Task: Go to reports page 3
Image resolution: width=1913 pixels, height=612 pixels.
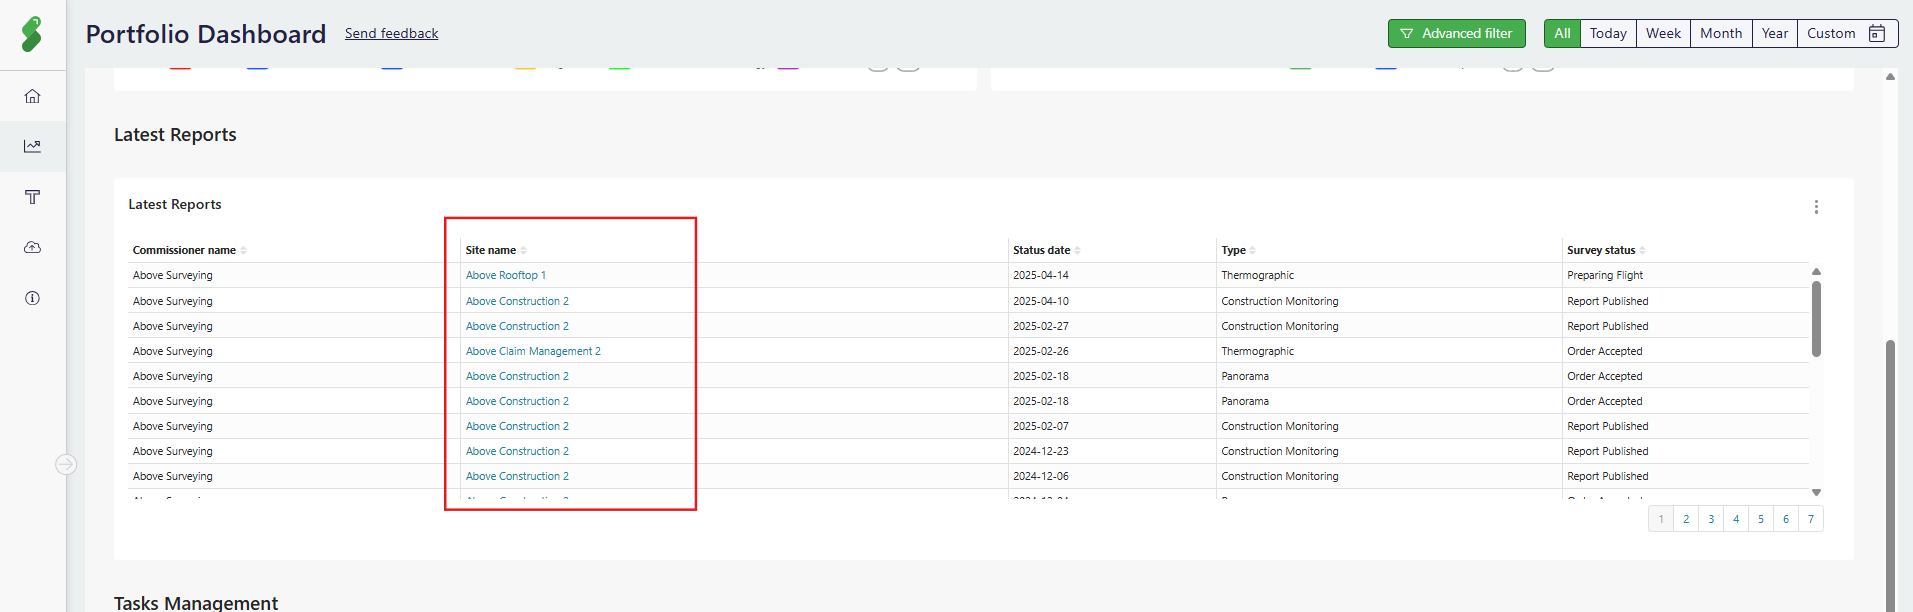Action: pos(1711,519)
